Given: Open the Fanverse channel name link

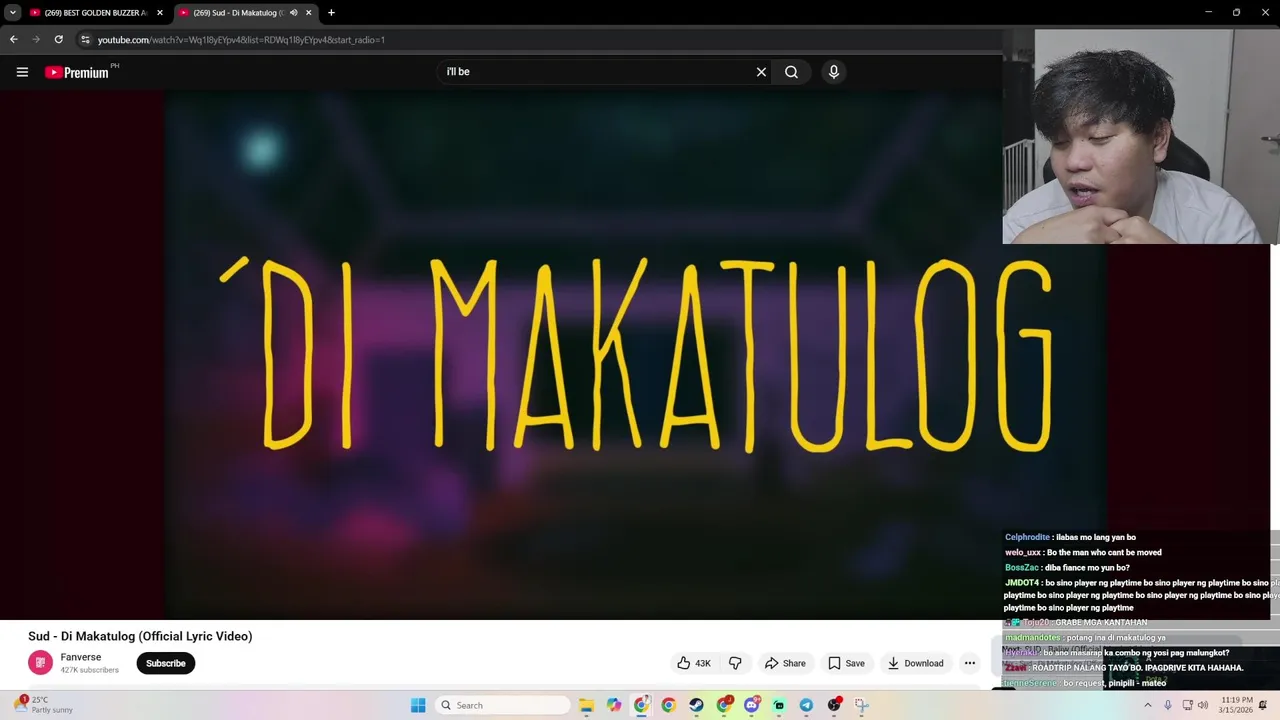Looking at the screenshot, I should coord(81,657).
